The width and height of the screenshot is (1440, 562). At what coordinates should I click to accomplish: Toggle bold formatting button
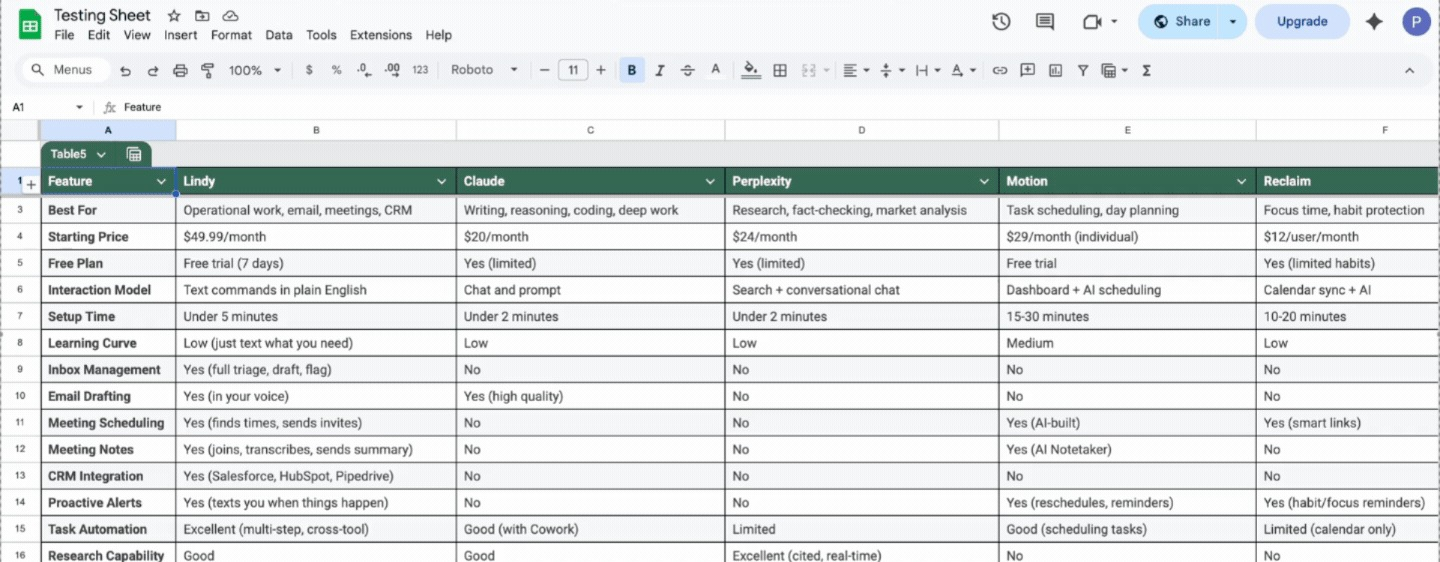coord(632,70)
